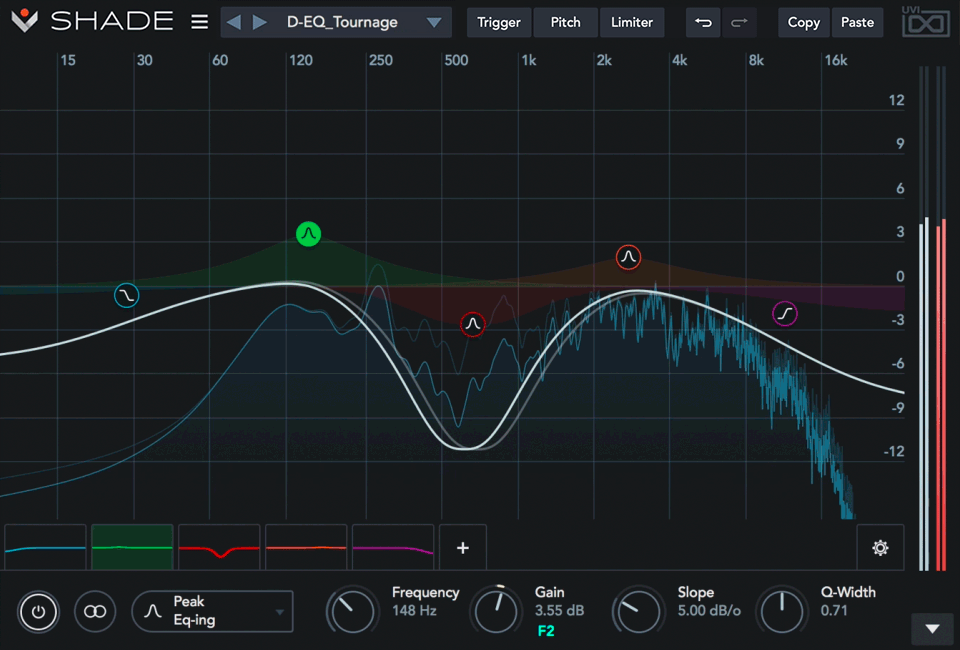Click the undo arrow icon
This screenshot has height=650, width=960.
click(x=704, y=22)
